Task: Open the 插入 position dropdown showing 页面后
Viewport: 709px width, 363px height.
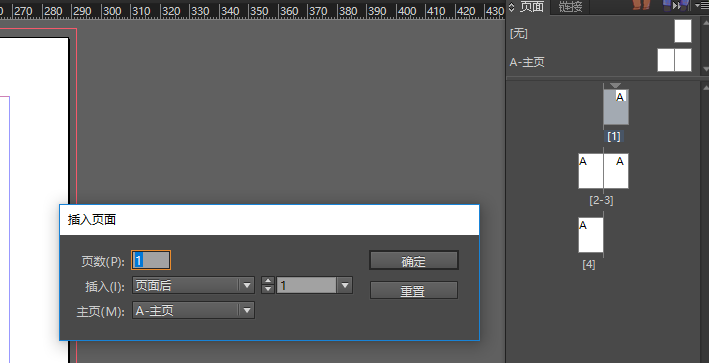Action: pos(194,285)
